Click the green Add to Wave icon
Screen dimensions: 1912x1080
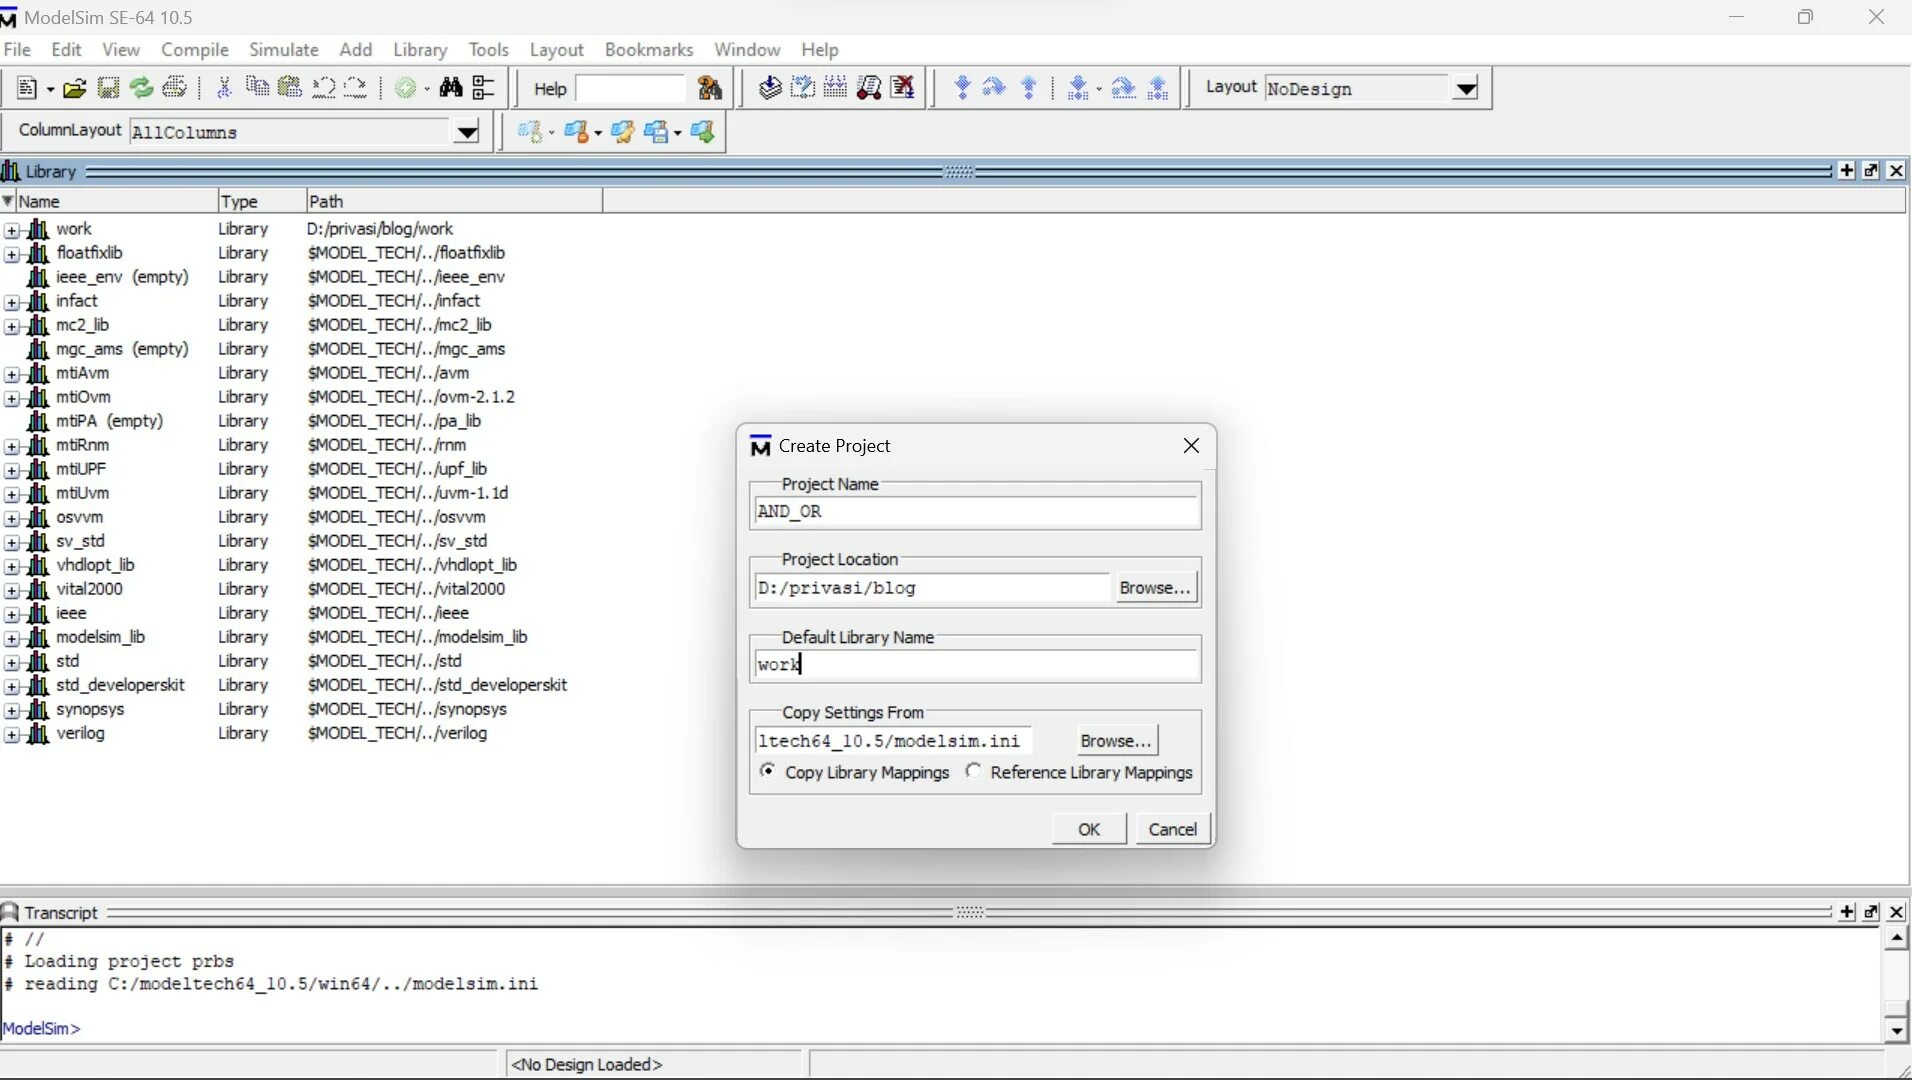tap(405, 88)
